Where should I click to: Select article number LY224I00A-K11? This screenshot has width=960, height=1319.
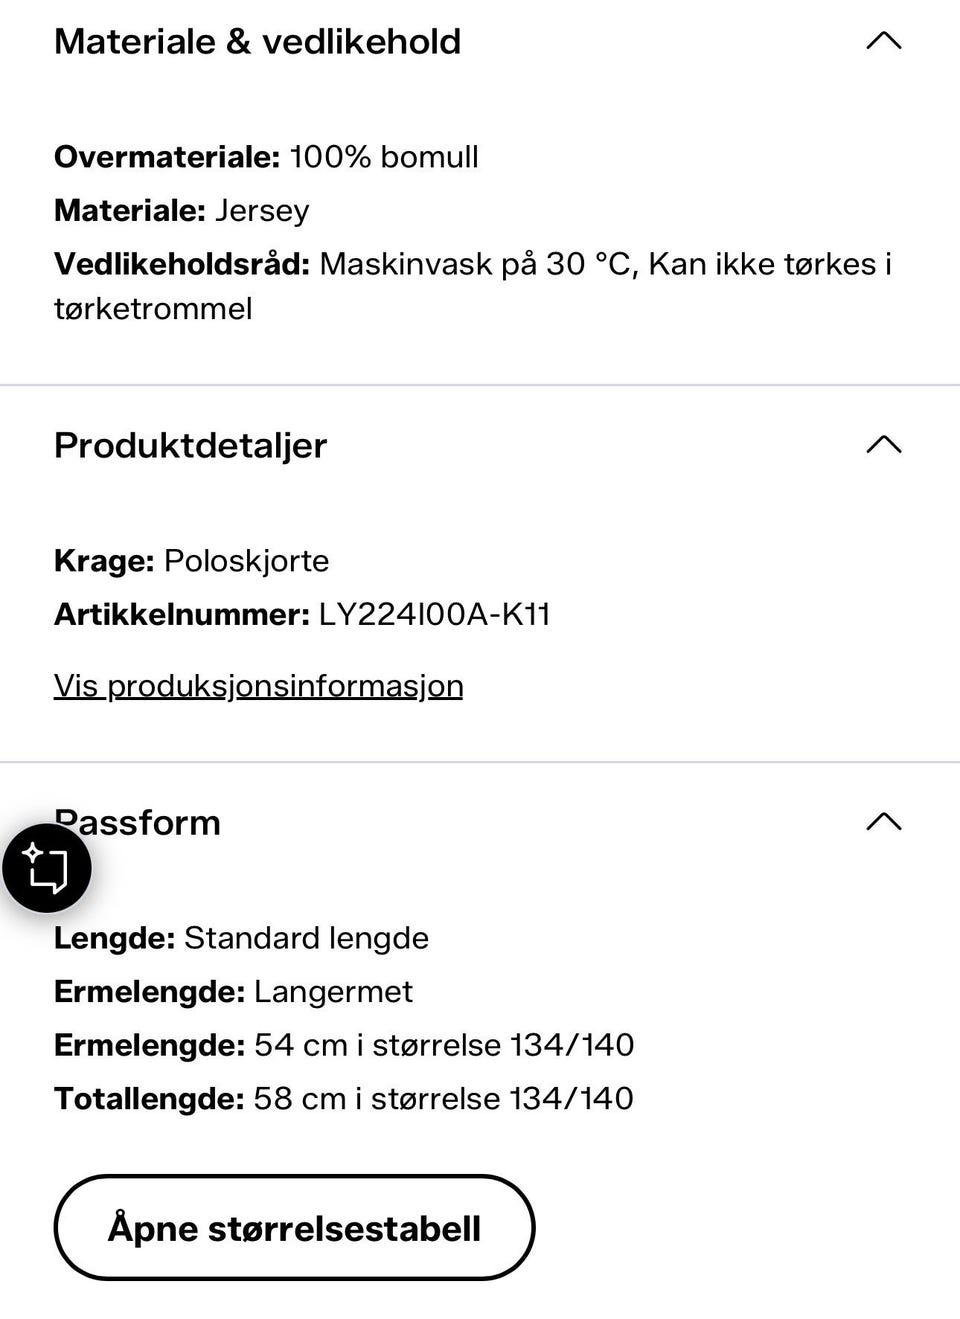tap(434, 614)
